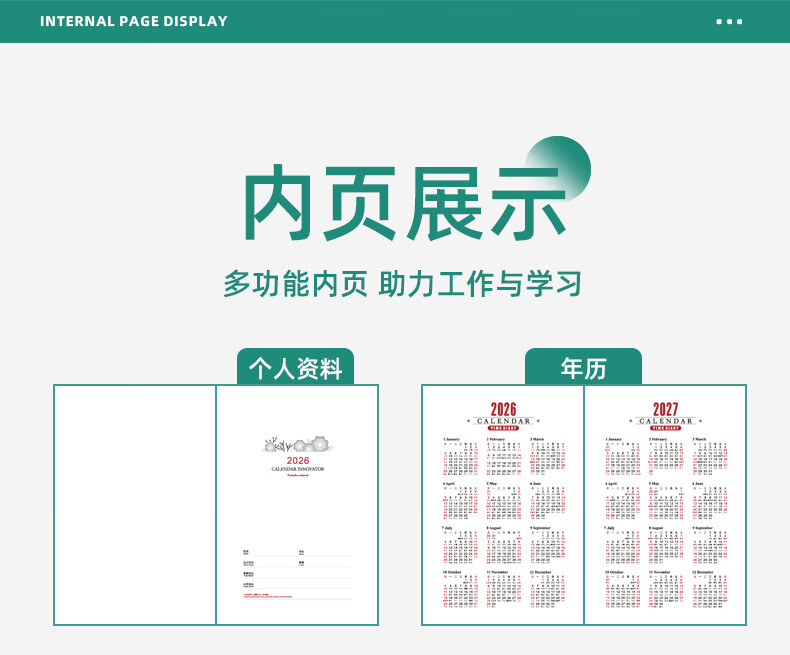Click the subtitle 多功能内页 助力工作与学习

tap(402, 283)
